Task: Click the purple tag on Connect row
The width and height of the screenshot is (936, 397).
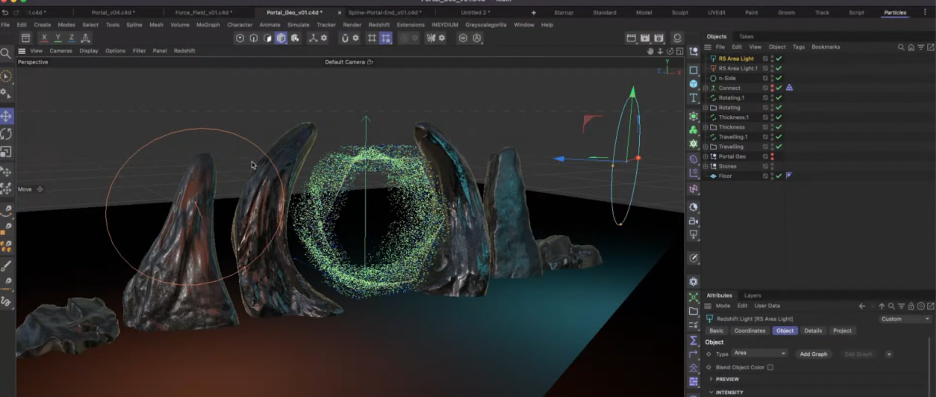Action: tap(789, 88)
